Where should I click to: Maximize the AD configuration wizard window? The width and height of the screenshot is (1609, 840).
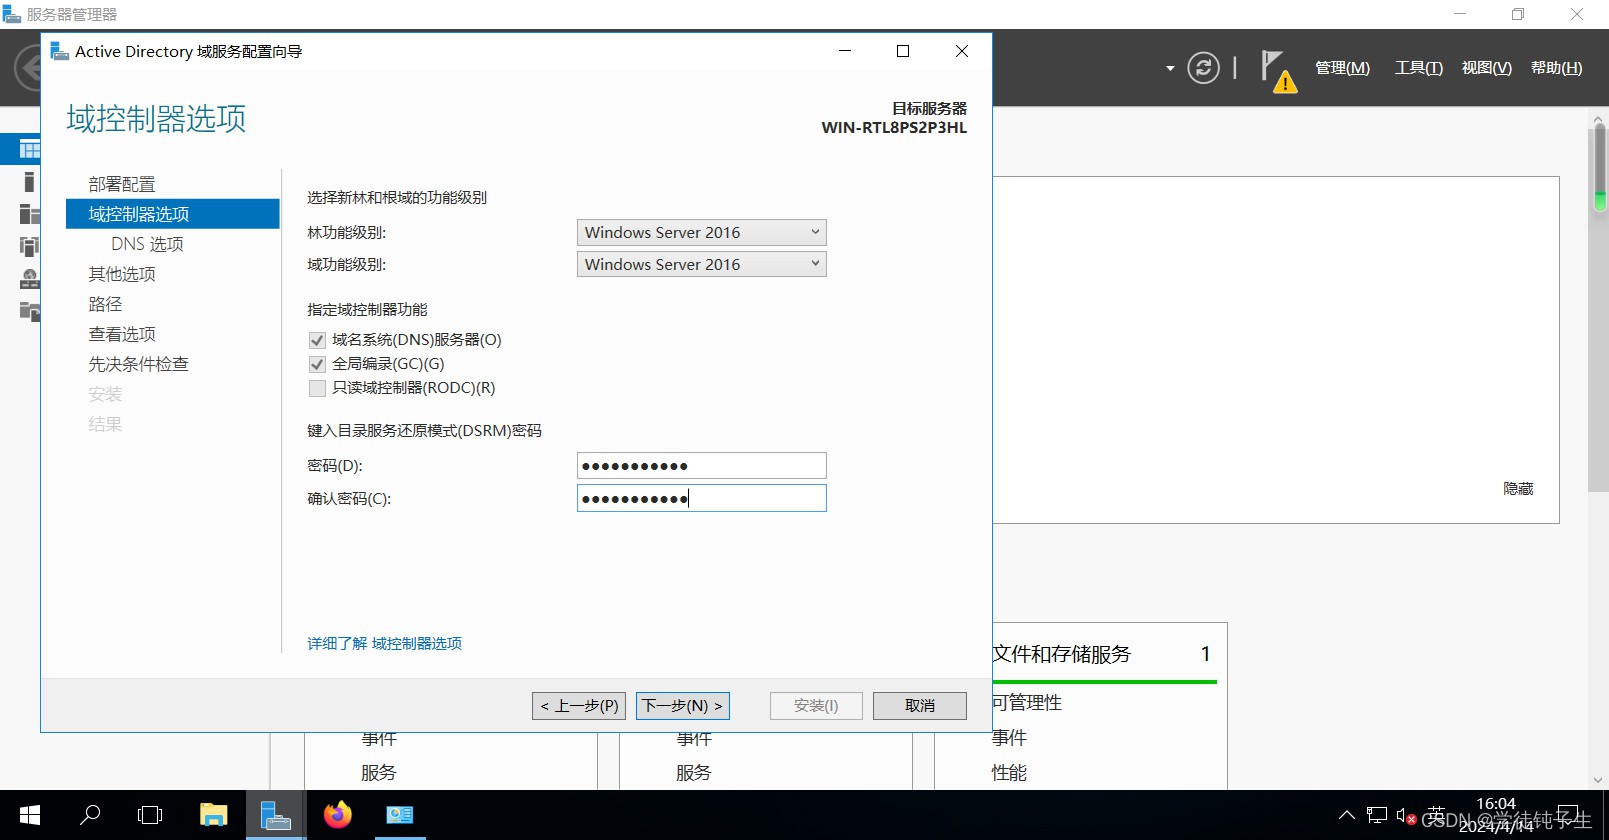[x=903, y=51]
